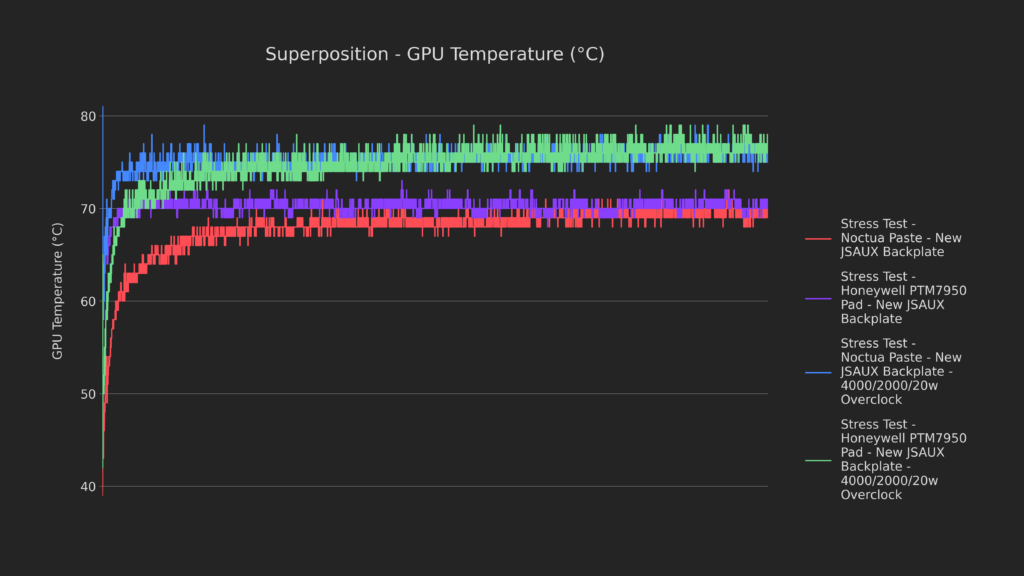This screenshot has height=576, width=1024.
Task: Select the vertical GPU Temperature (°C) axis title
Action: point(58,291)
